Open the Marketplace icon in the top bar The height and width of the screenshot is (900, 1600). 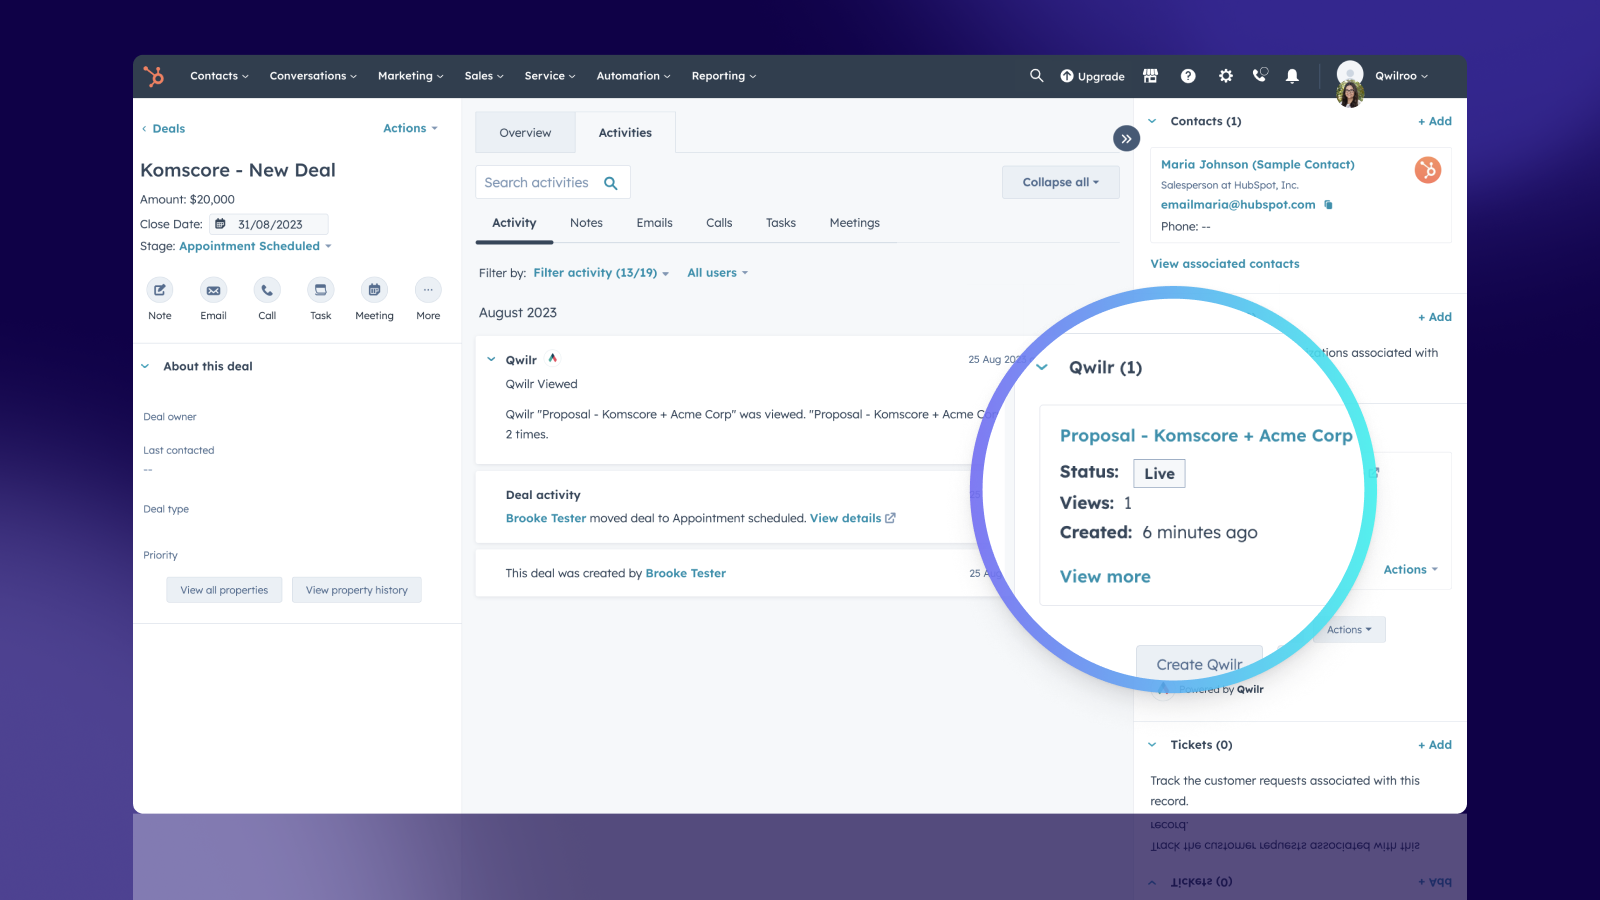(1151, 76)
